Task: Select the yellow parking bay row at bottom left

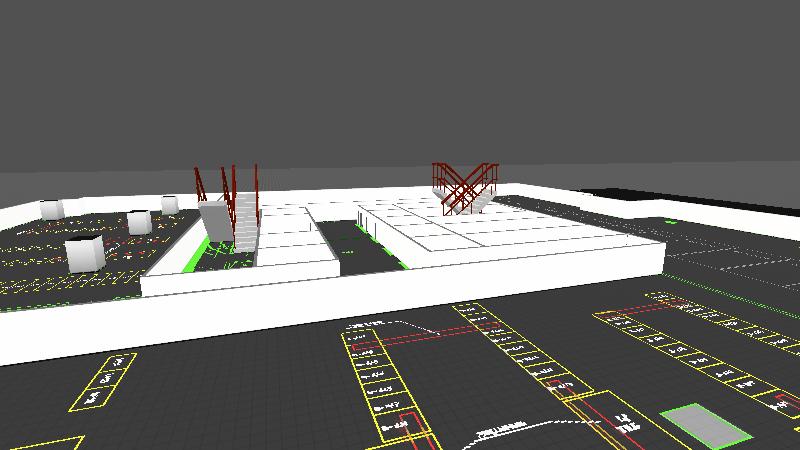Action: click(x=103, y=383)
